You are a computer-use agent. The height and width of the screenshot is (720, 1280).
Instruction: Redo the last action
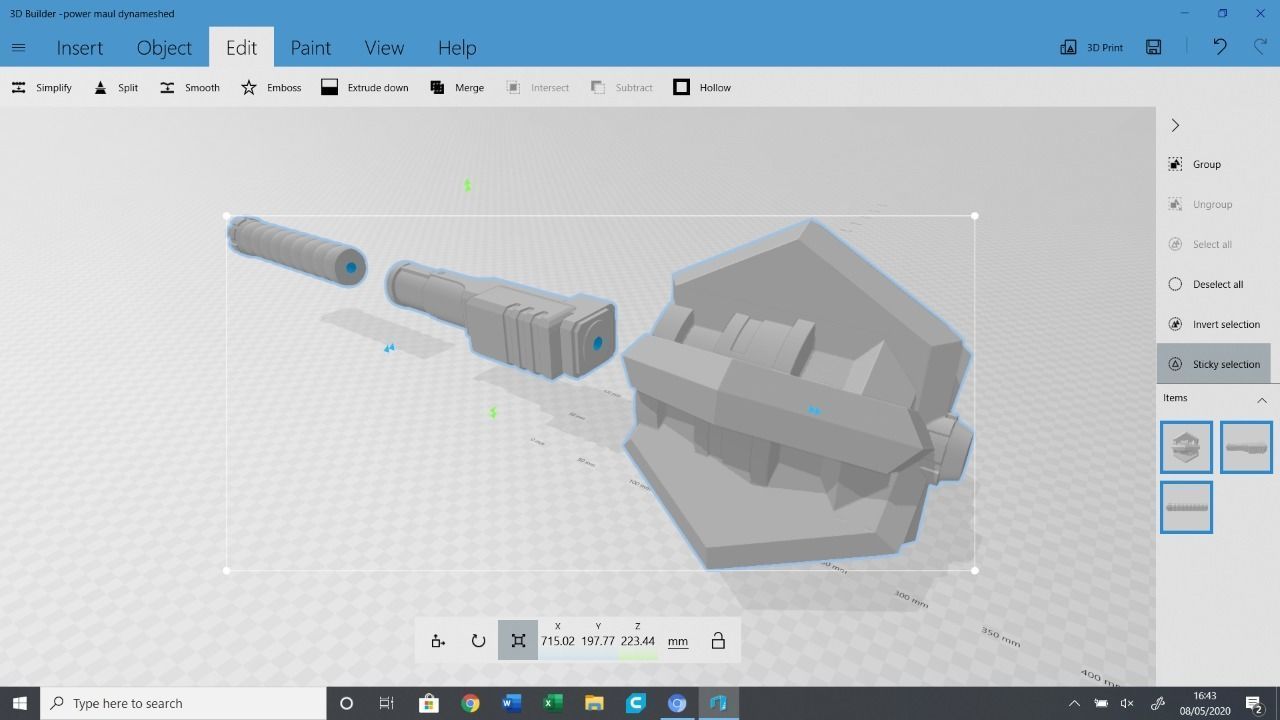point(1260,47)
